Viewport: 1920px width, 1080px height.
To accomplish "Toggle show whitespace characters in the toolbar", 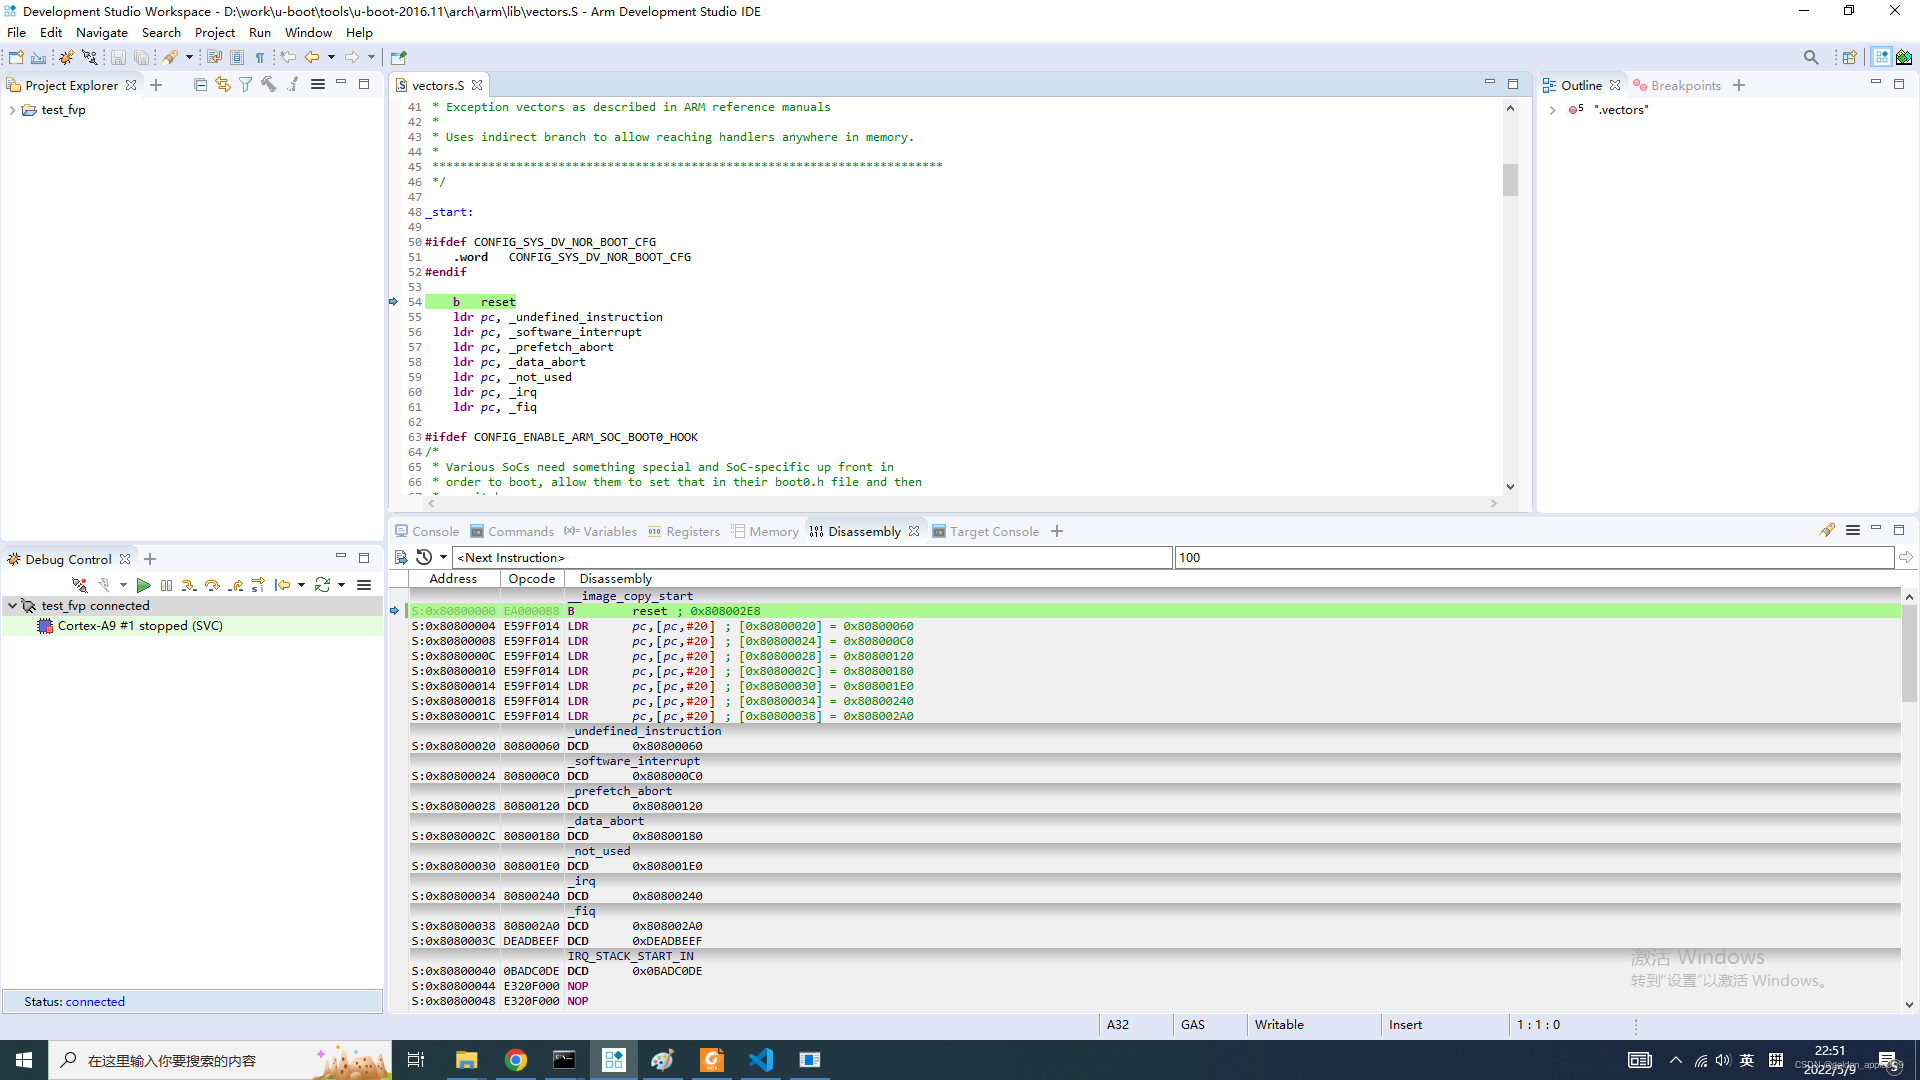I will [260, 57].
